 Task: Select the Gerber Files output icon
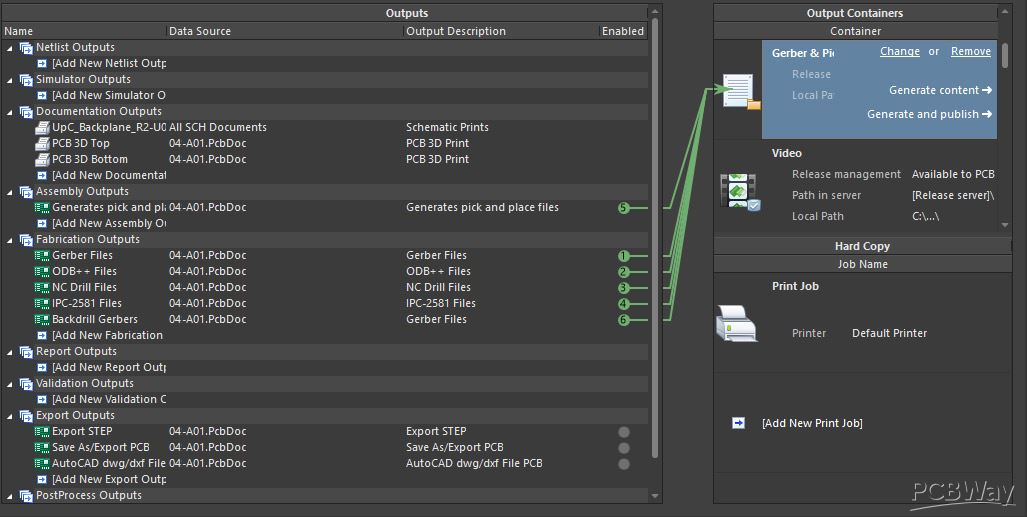point(42,256)
